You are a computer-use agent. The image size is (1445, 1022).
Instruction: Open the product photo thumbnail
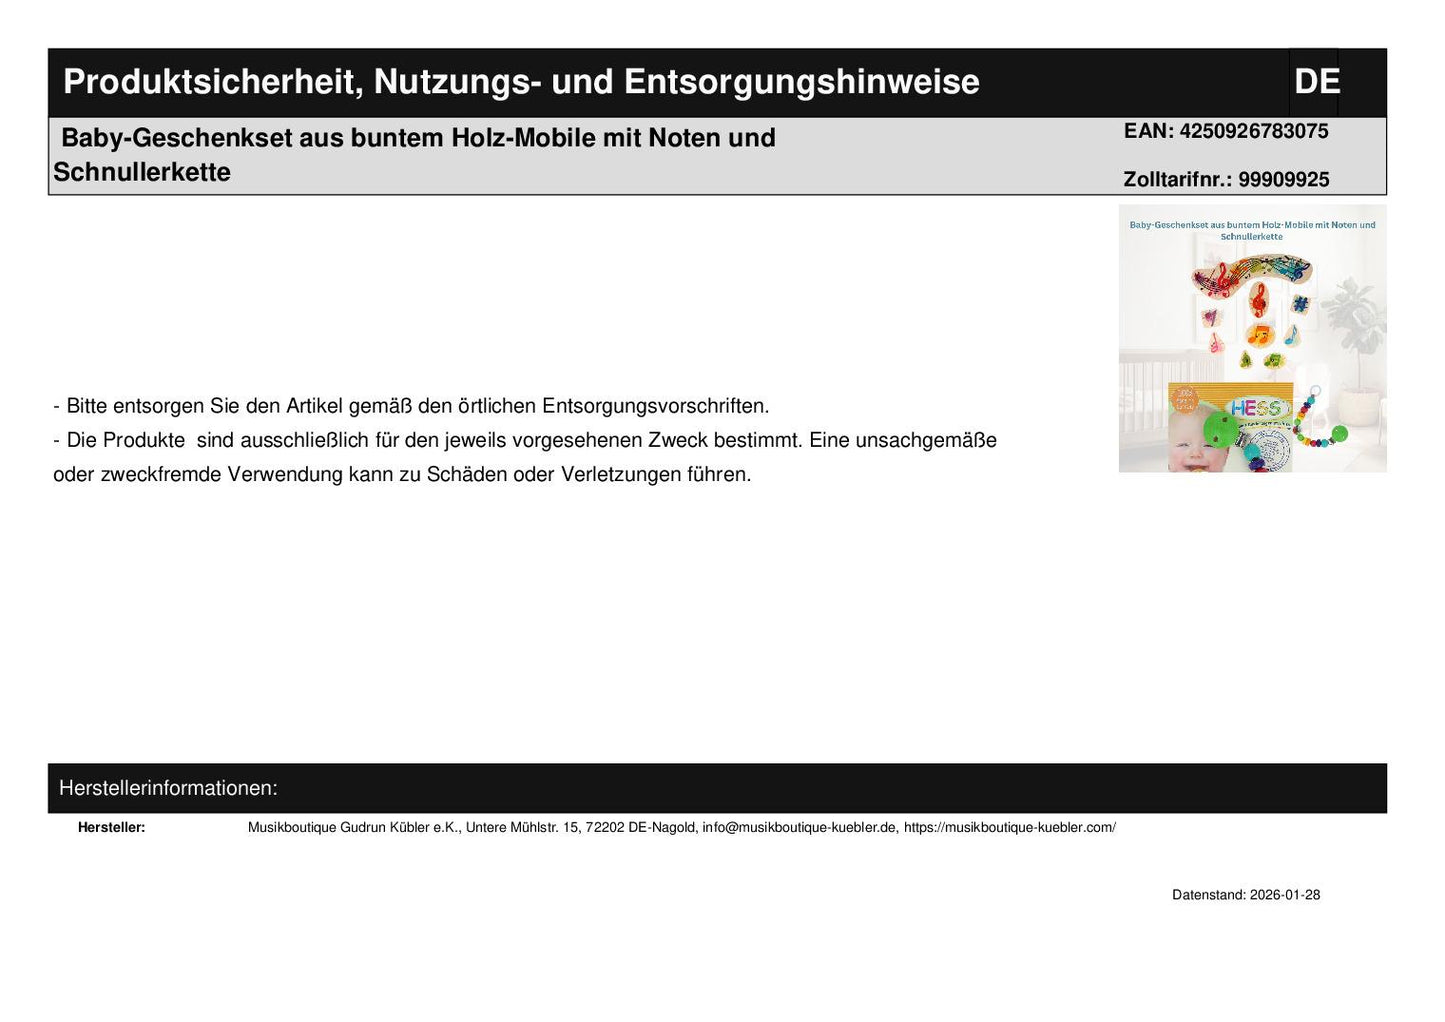[x=1252, y=338]
